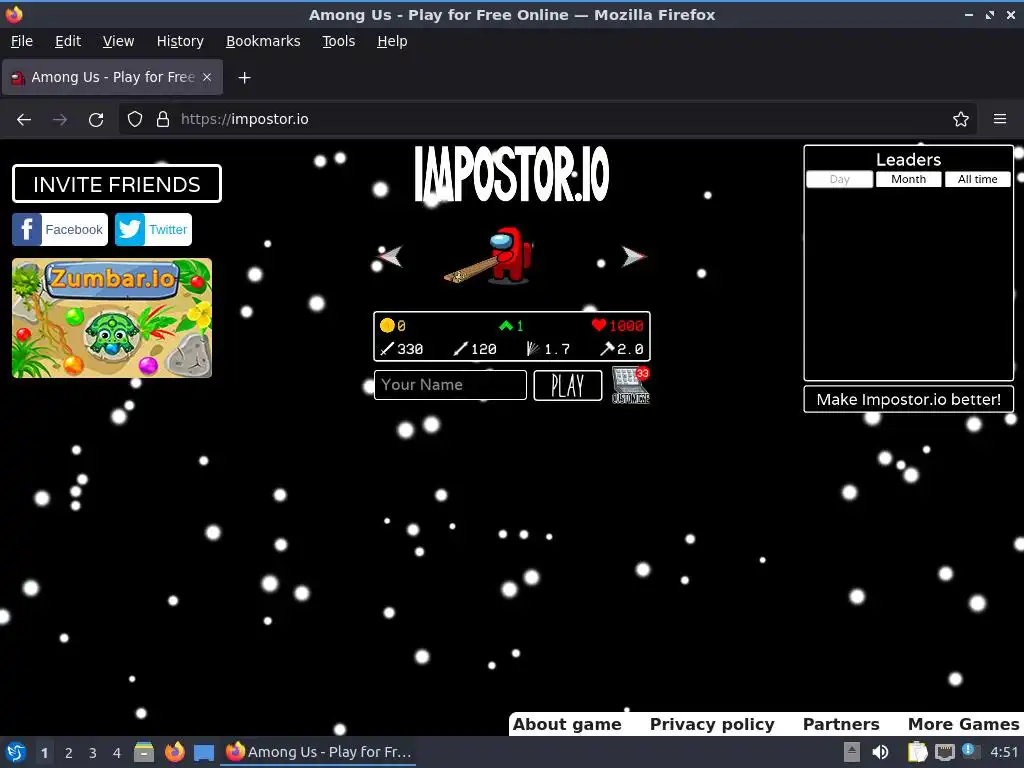Viewport: 1024px width, 768px height.
Task: Open the file manager taskbar icon
Action: click(144, 752)
